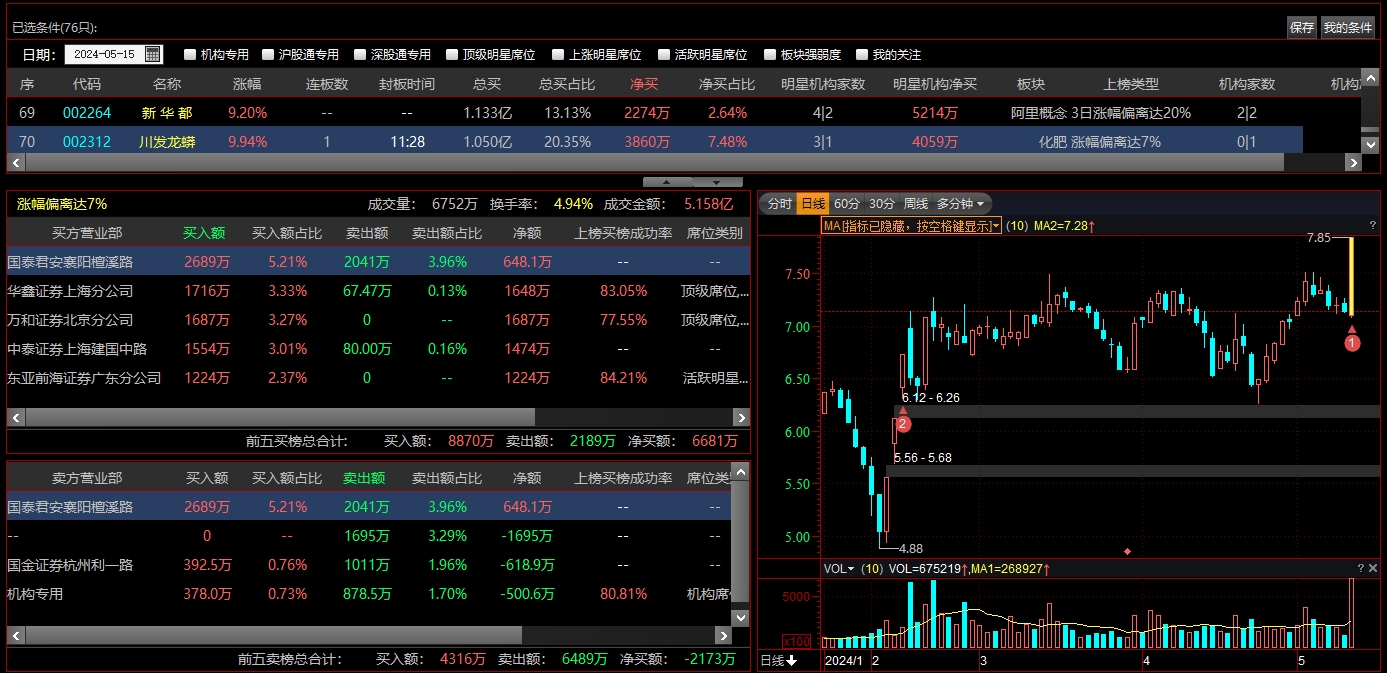The image size is (1387, 673).
Task: Select buyer row 东亚前海证券广东分公司
Action: (x=378, y=378)
